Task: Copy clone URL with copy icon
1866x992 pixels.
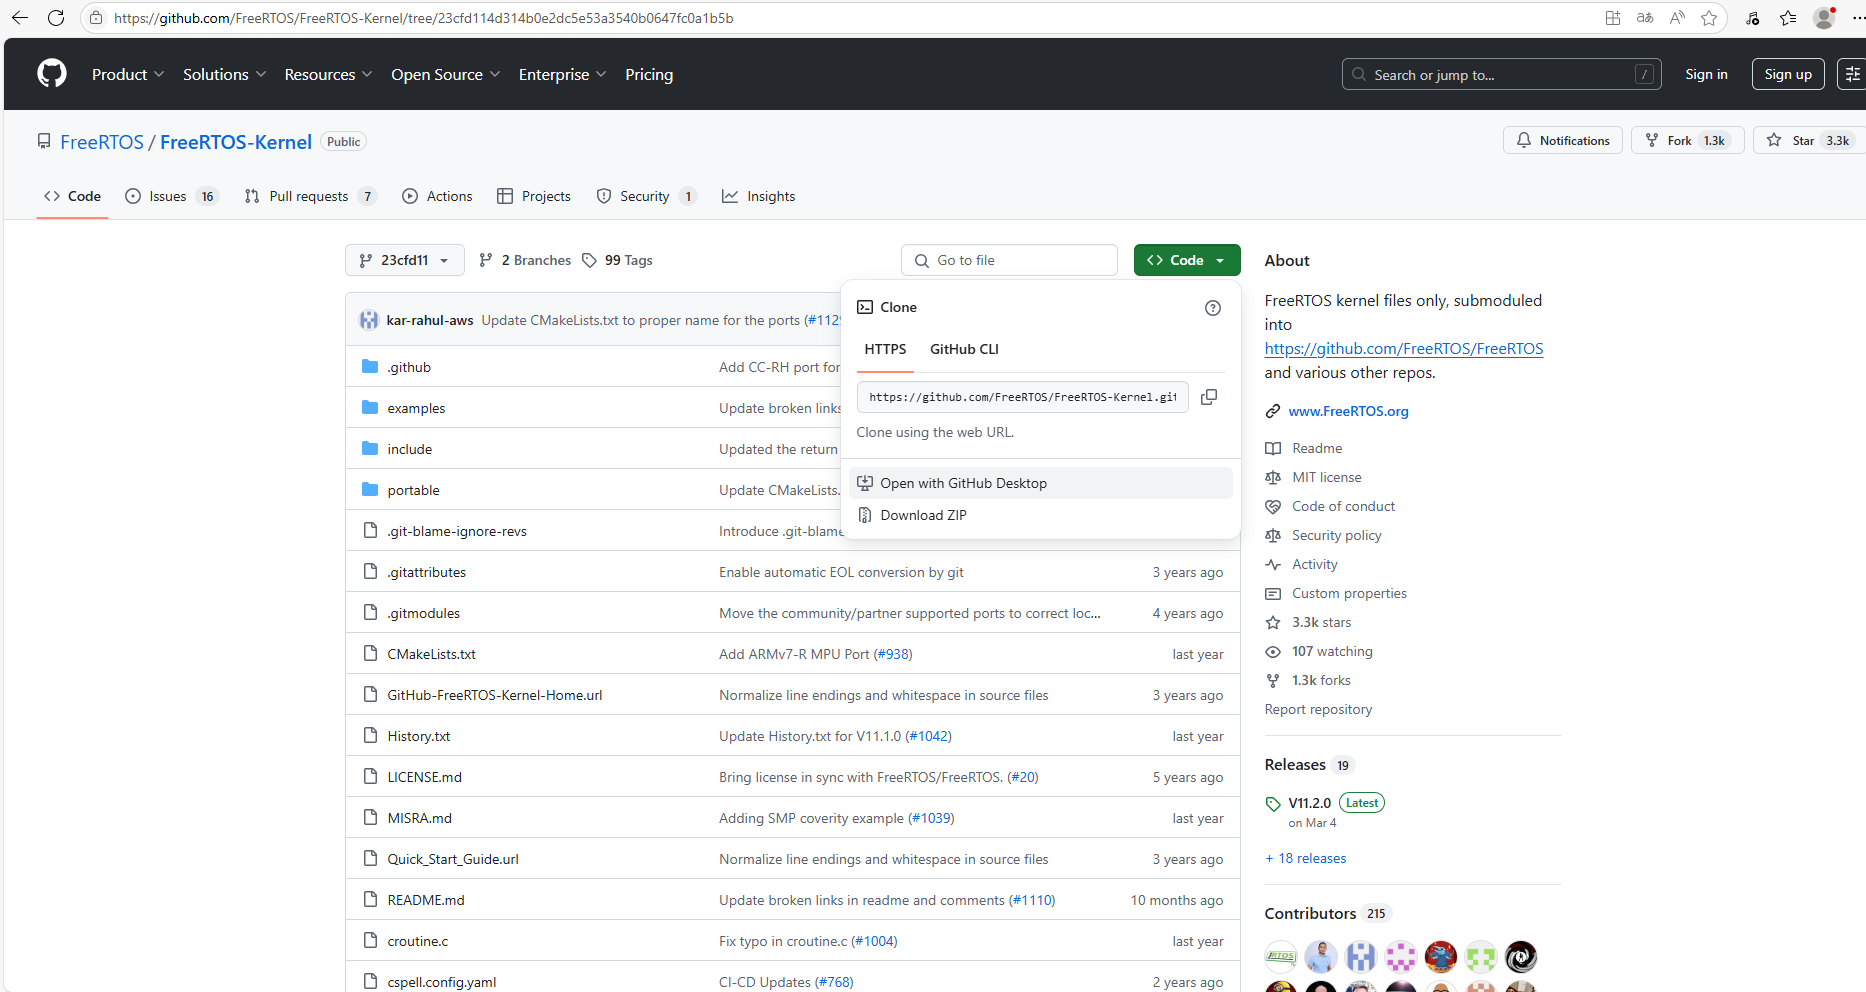Action: point(1209,397)
